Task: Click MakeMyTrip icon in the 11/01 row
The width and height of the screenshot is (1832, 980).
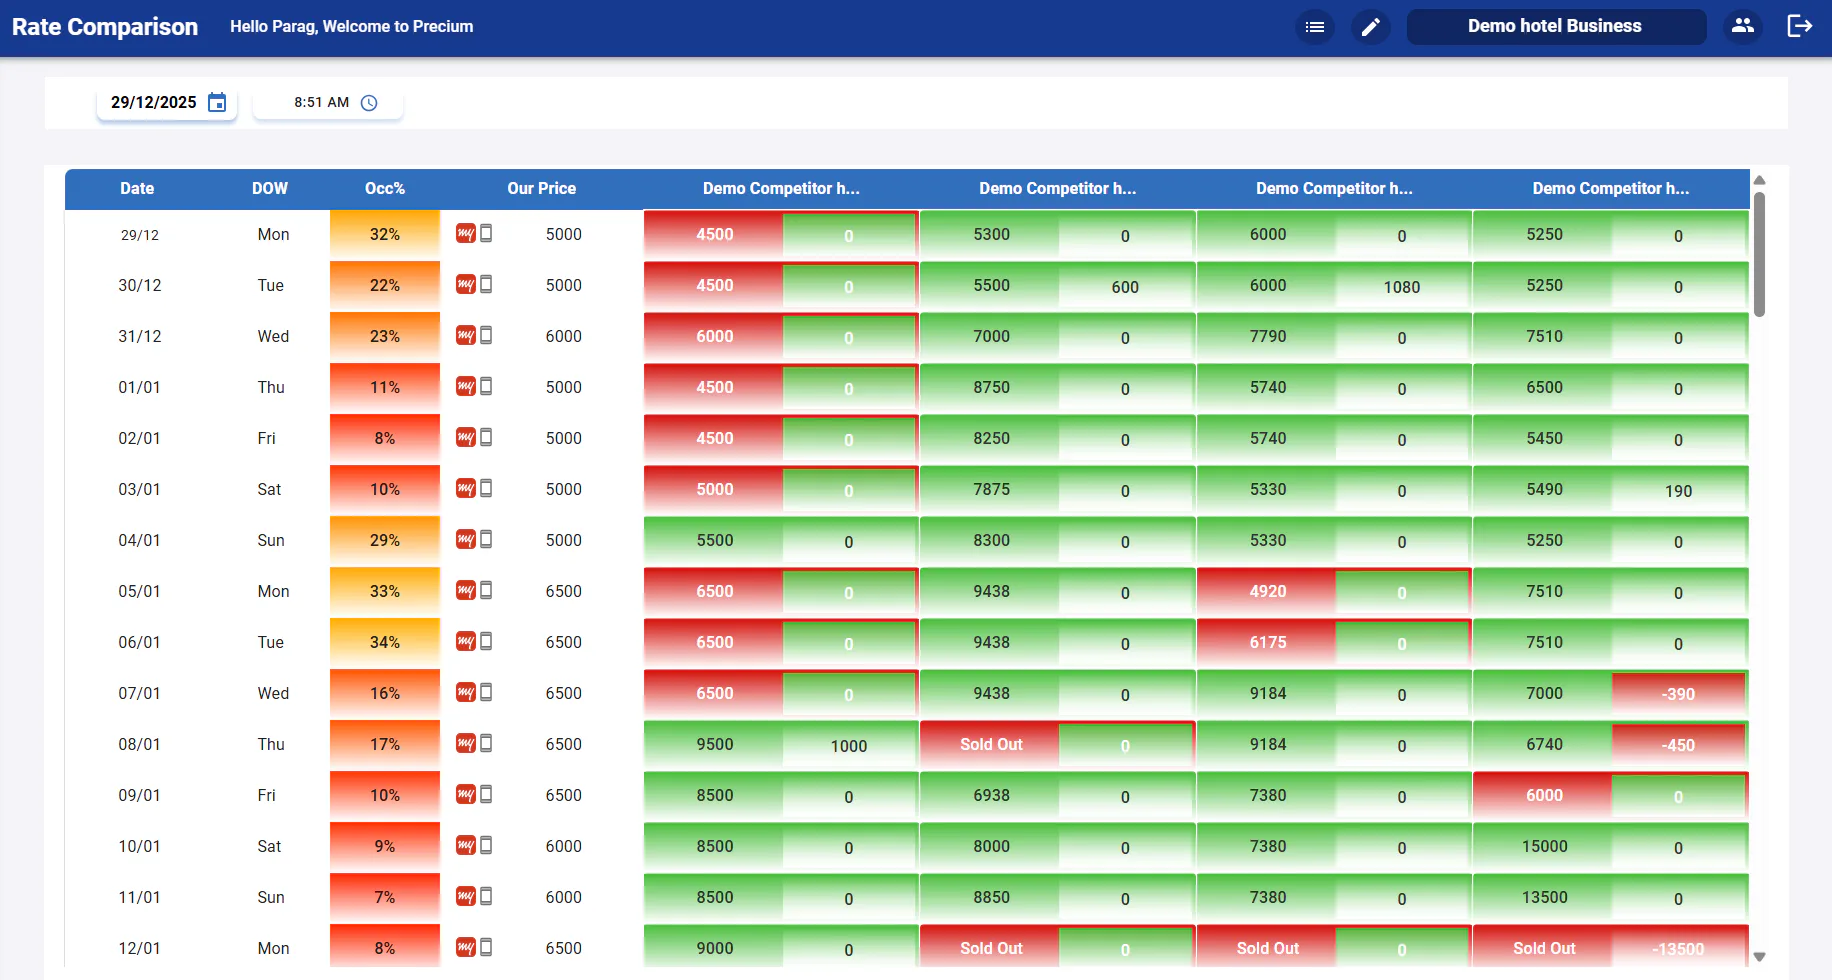Action: [465, 896]
